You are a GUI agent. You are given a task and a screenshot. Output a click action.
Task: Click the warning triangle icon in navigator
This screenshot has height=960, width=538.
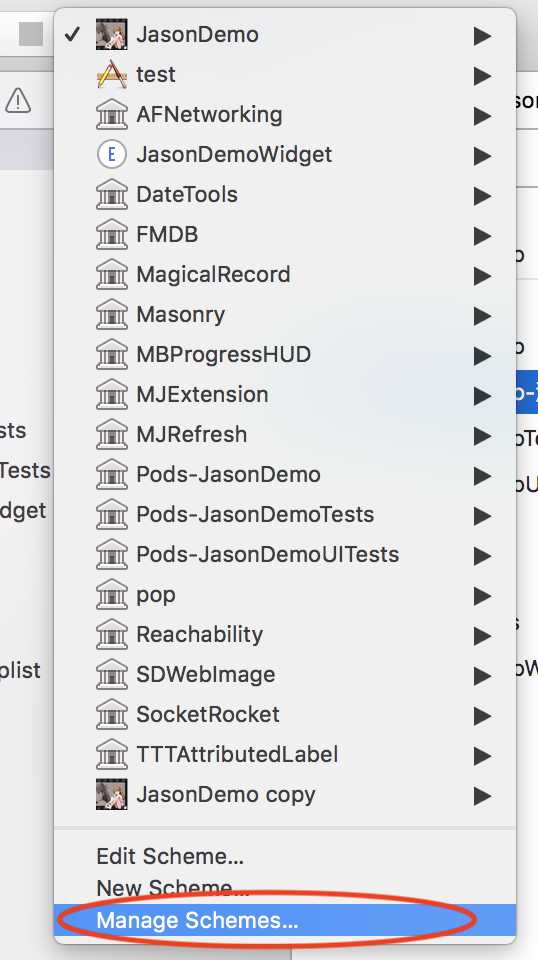(x=18, y=100)
